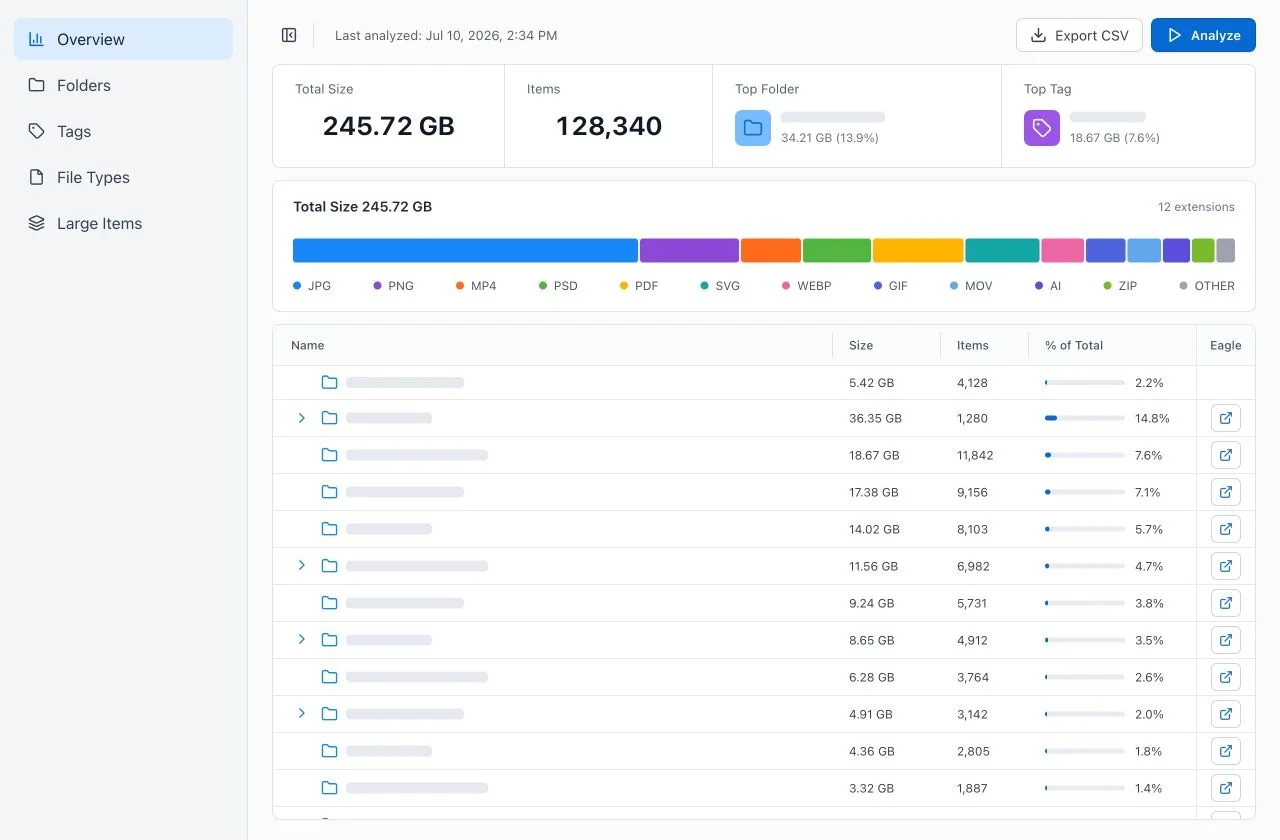Open in Eagle icon for 9.24 GB folder
The image size is (1280, 840).
(x=1226, y=603)
